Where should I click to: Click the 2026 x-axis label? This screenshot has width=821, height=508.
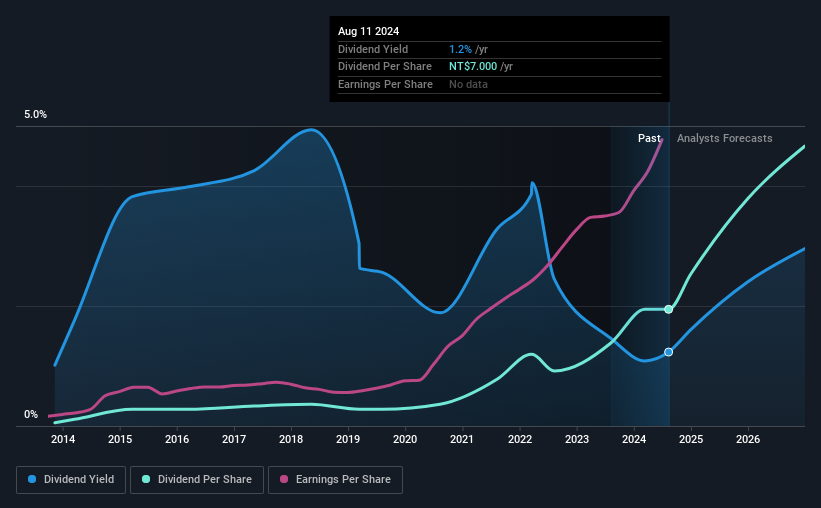pos(748,439)
